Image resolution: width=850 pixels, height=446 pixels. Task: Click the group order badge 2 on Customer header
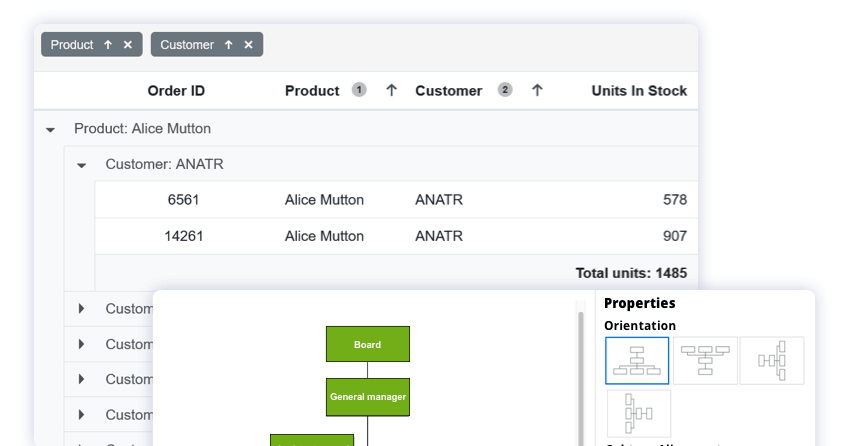pos(505,90)
